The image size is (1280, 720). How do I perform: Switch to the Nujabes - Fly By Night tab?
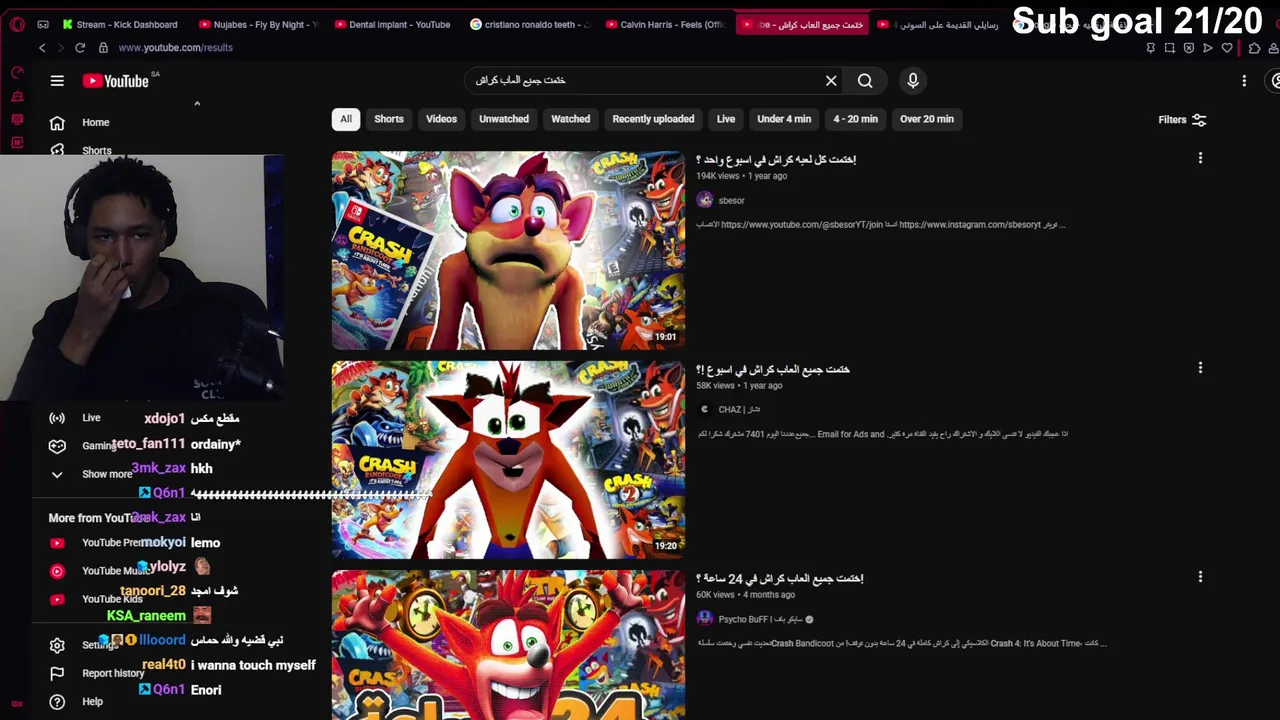pos(258,24)
